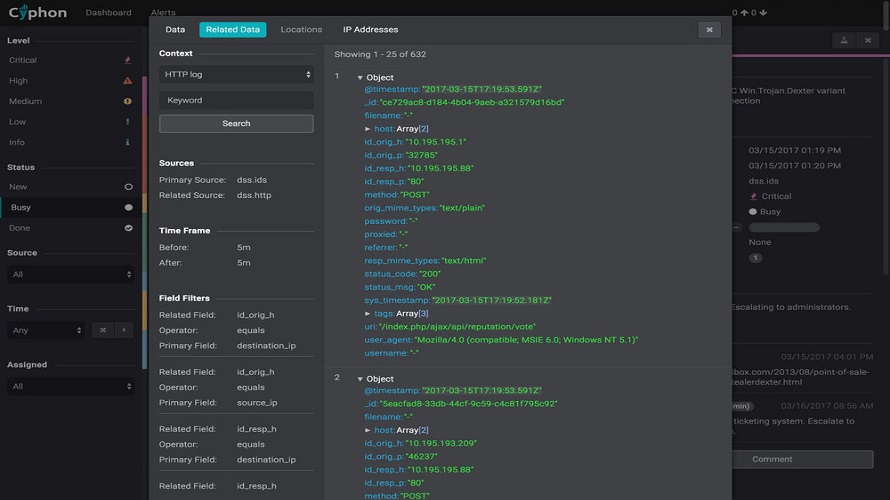Click the Medium level orange exclamation icon

(x=127, y=101)
